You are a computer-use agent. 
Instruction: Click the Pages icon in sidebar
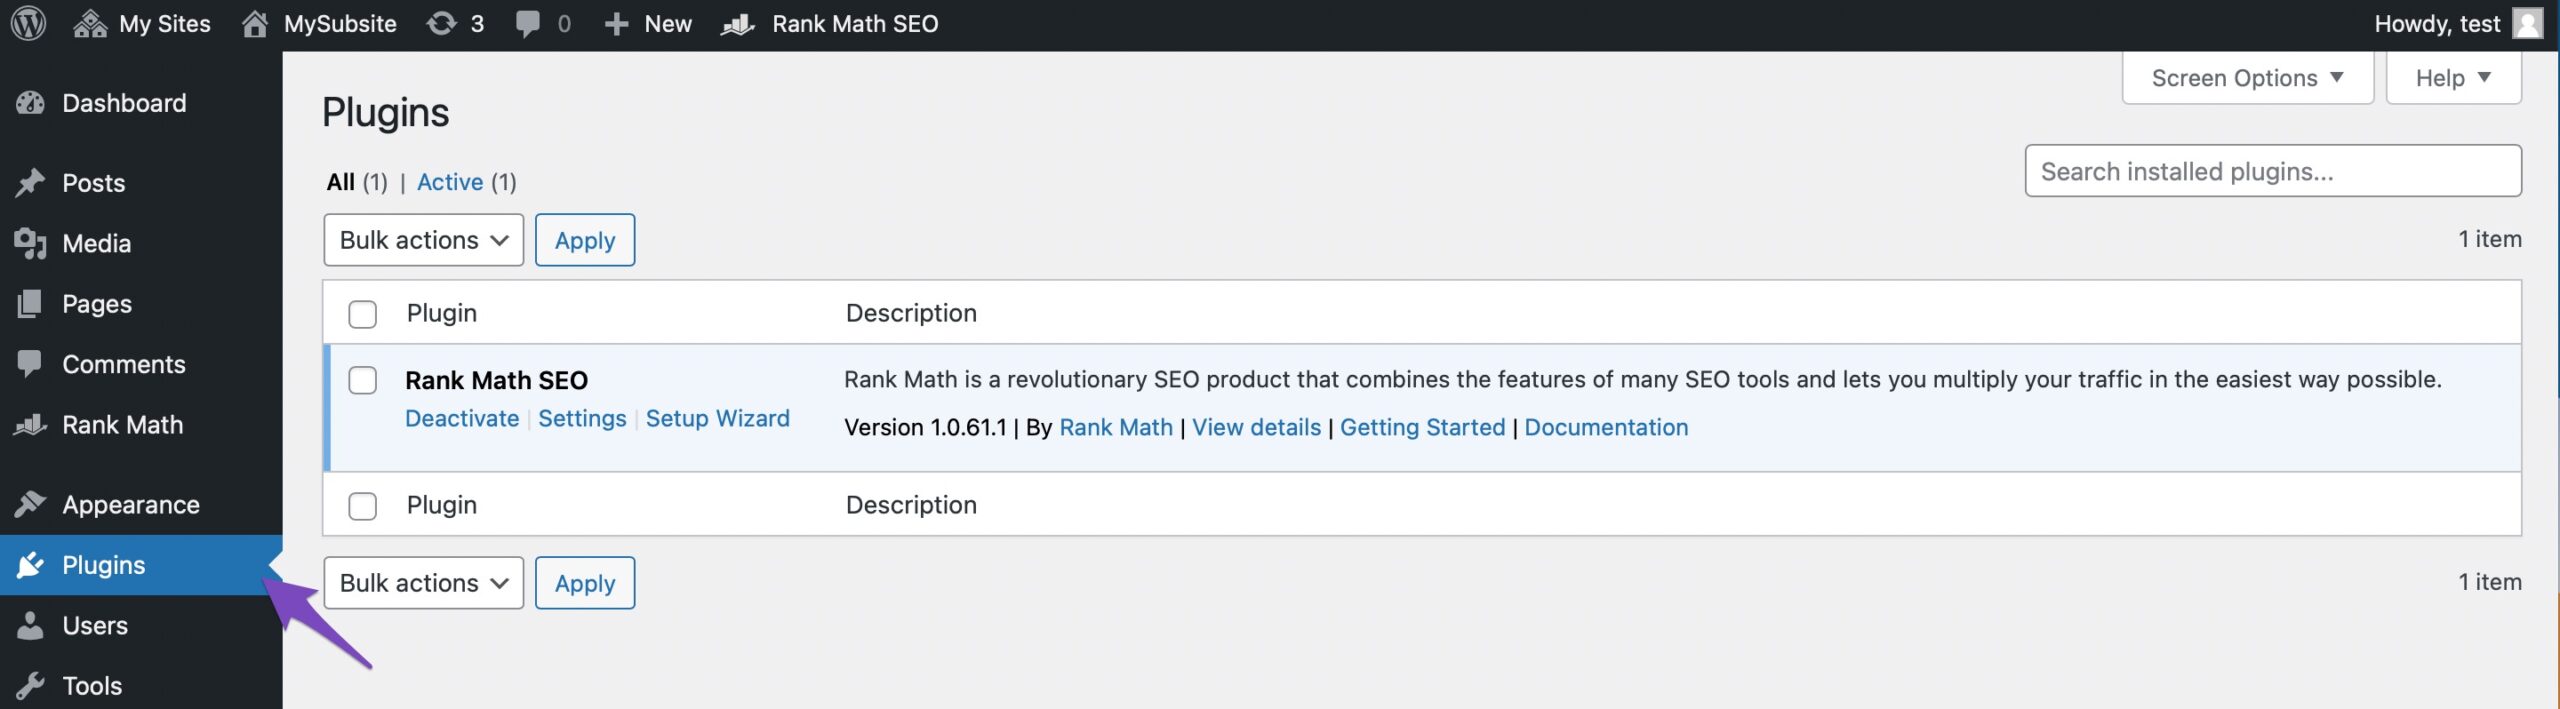[x=30, y=304]
